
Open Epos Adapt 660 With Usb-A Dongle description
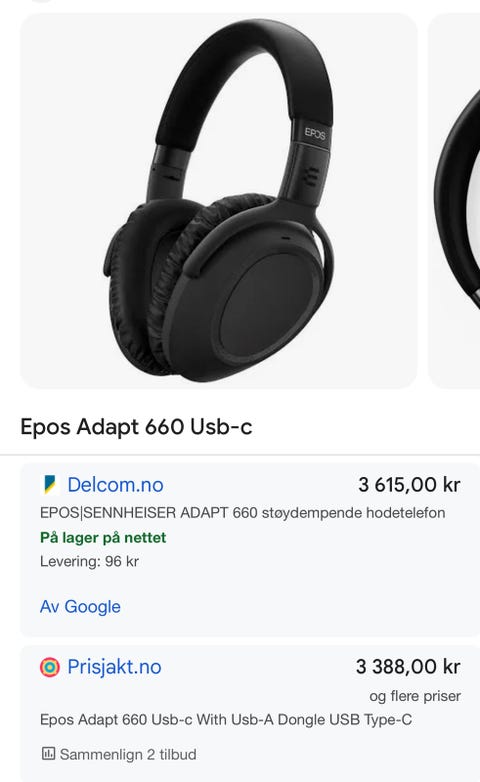pos(226,720)
